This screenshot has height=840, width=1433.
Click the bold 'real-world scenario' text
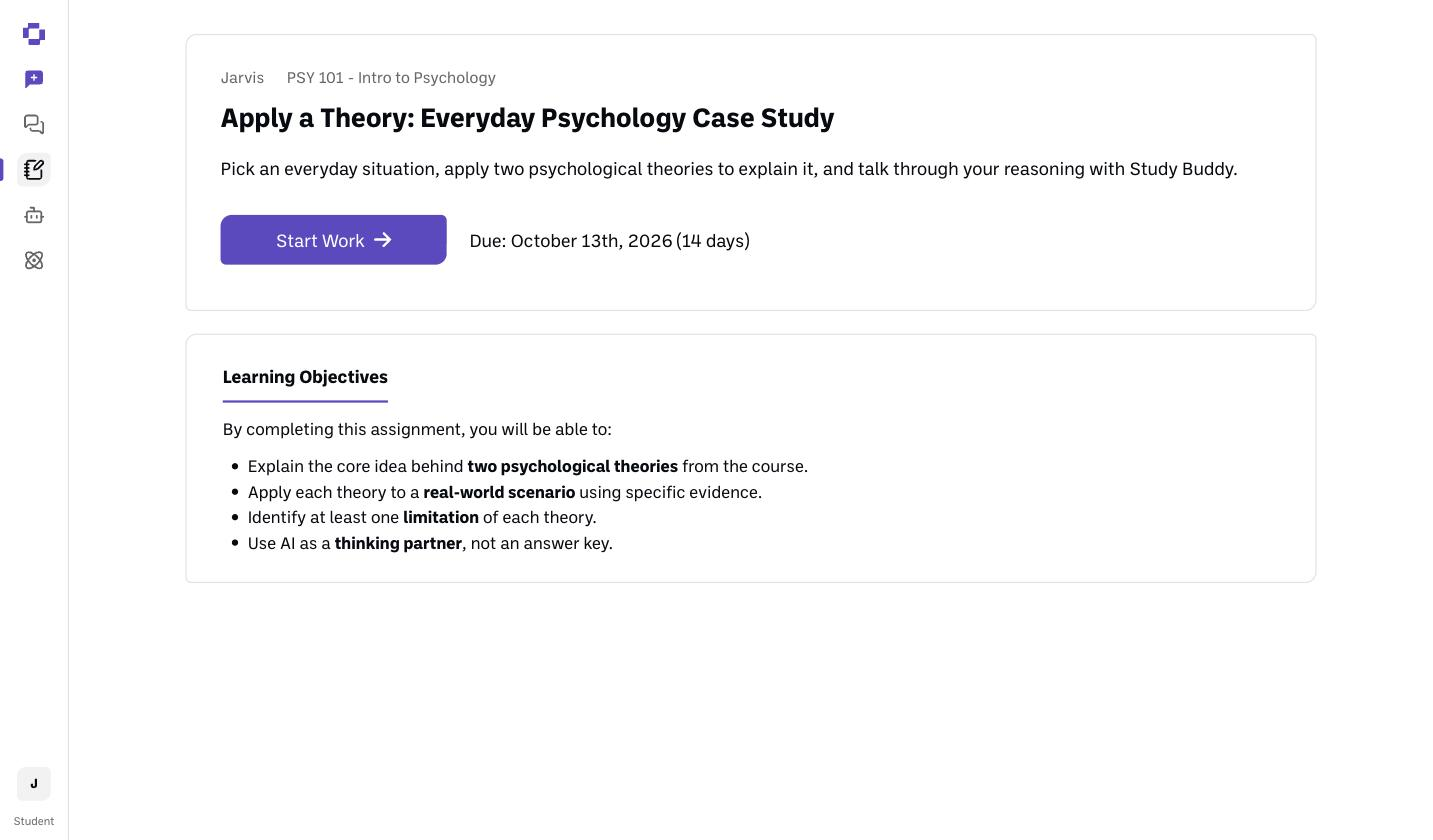tap(499, 492)
